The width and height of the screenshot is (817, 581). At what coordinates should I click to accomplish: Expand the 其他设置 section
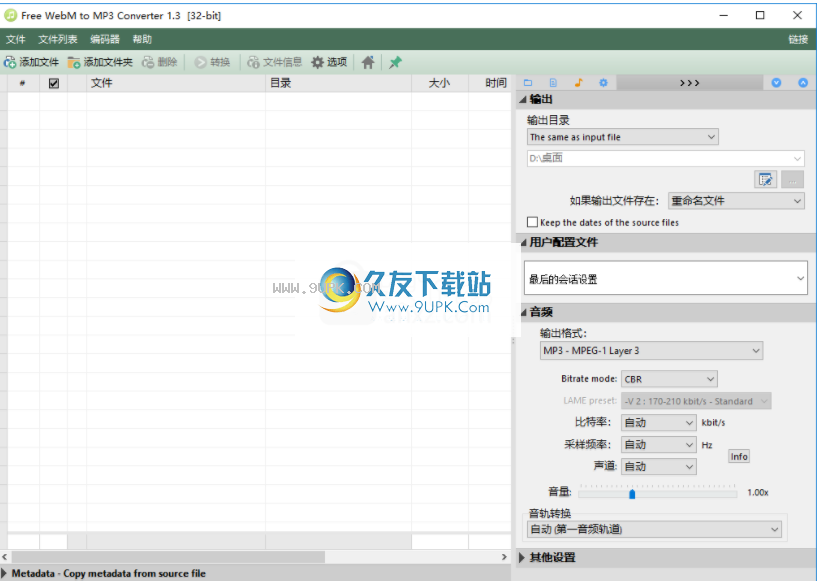pyautogui.click(x=523, y=558)
